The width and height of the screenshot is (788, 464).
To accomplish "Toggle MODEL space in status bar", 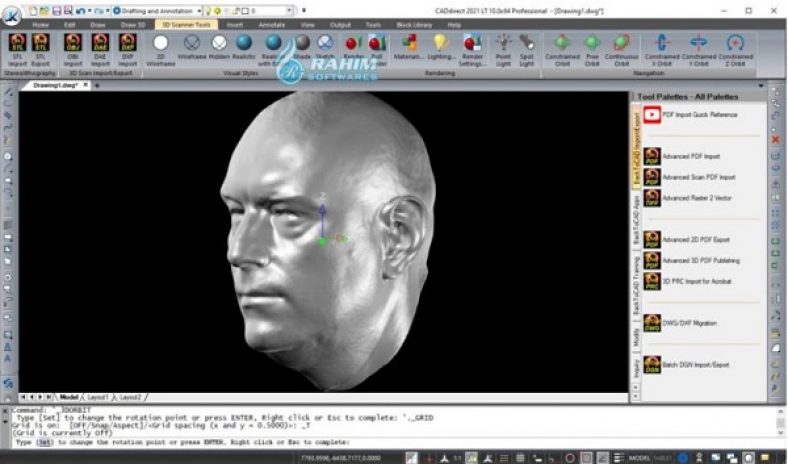I will 640,458.
